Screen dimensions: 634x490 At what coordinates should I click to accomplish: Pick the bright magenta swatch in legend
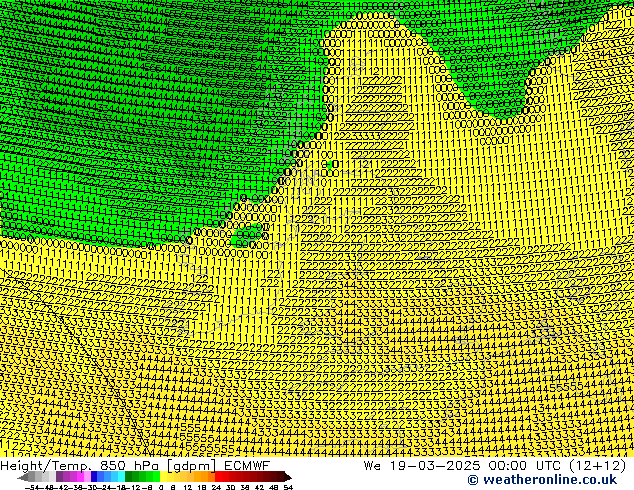pos(80,477)
